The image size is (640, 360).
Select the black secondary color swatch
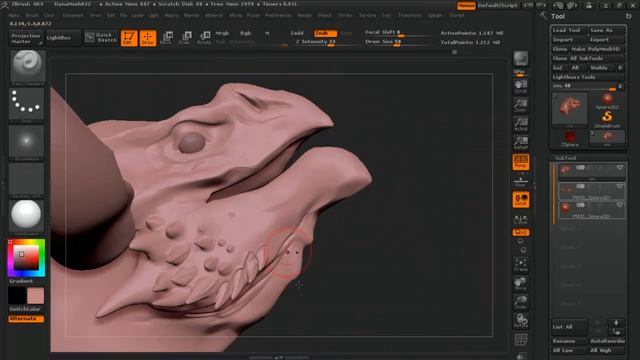tap(17, 296)
